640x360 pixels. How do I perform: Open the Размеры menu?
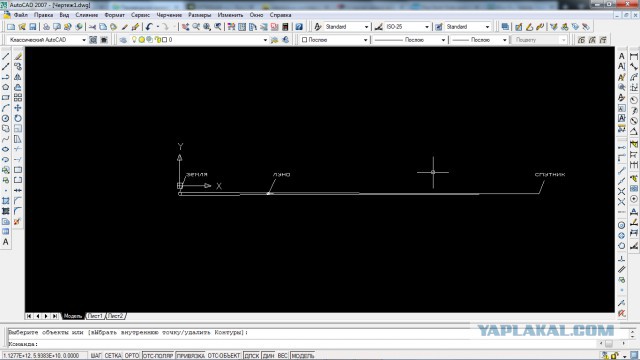pyautogui.click(x=200, y=15)
